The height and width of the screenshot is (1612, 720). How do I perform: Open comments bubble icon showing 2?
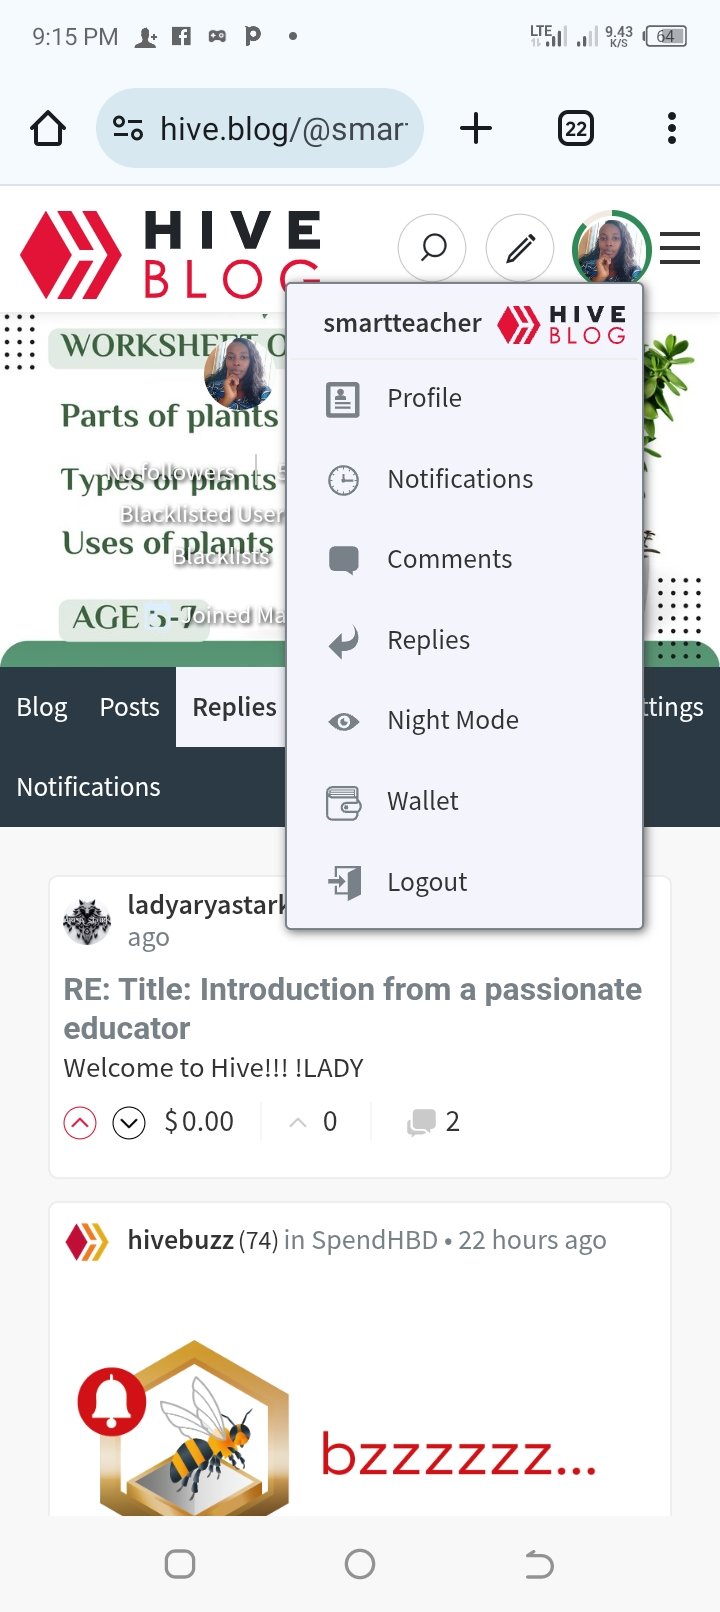point(421,1122)
